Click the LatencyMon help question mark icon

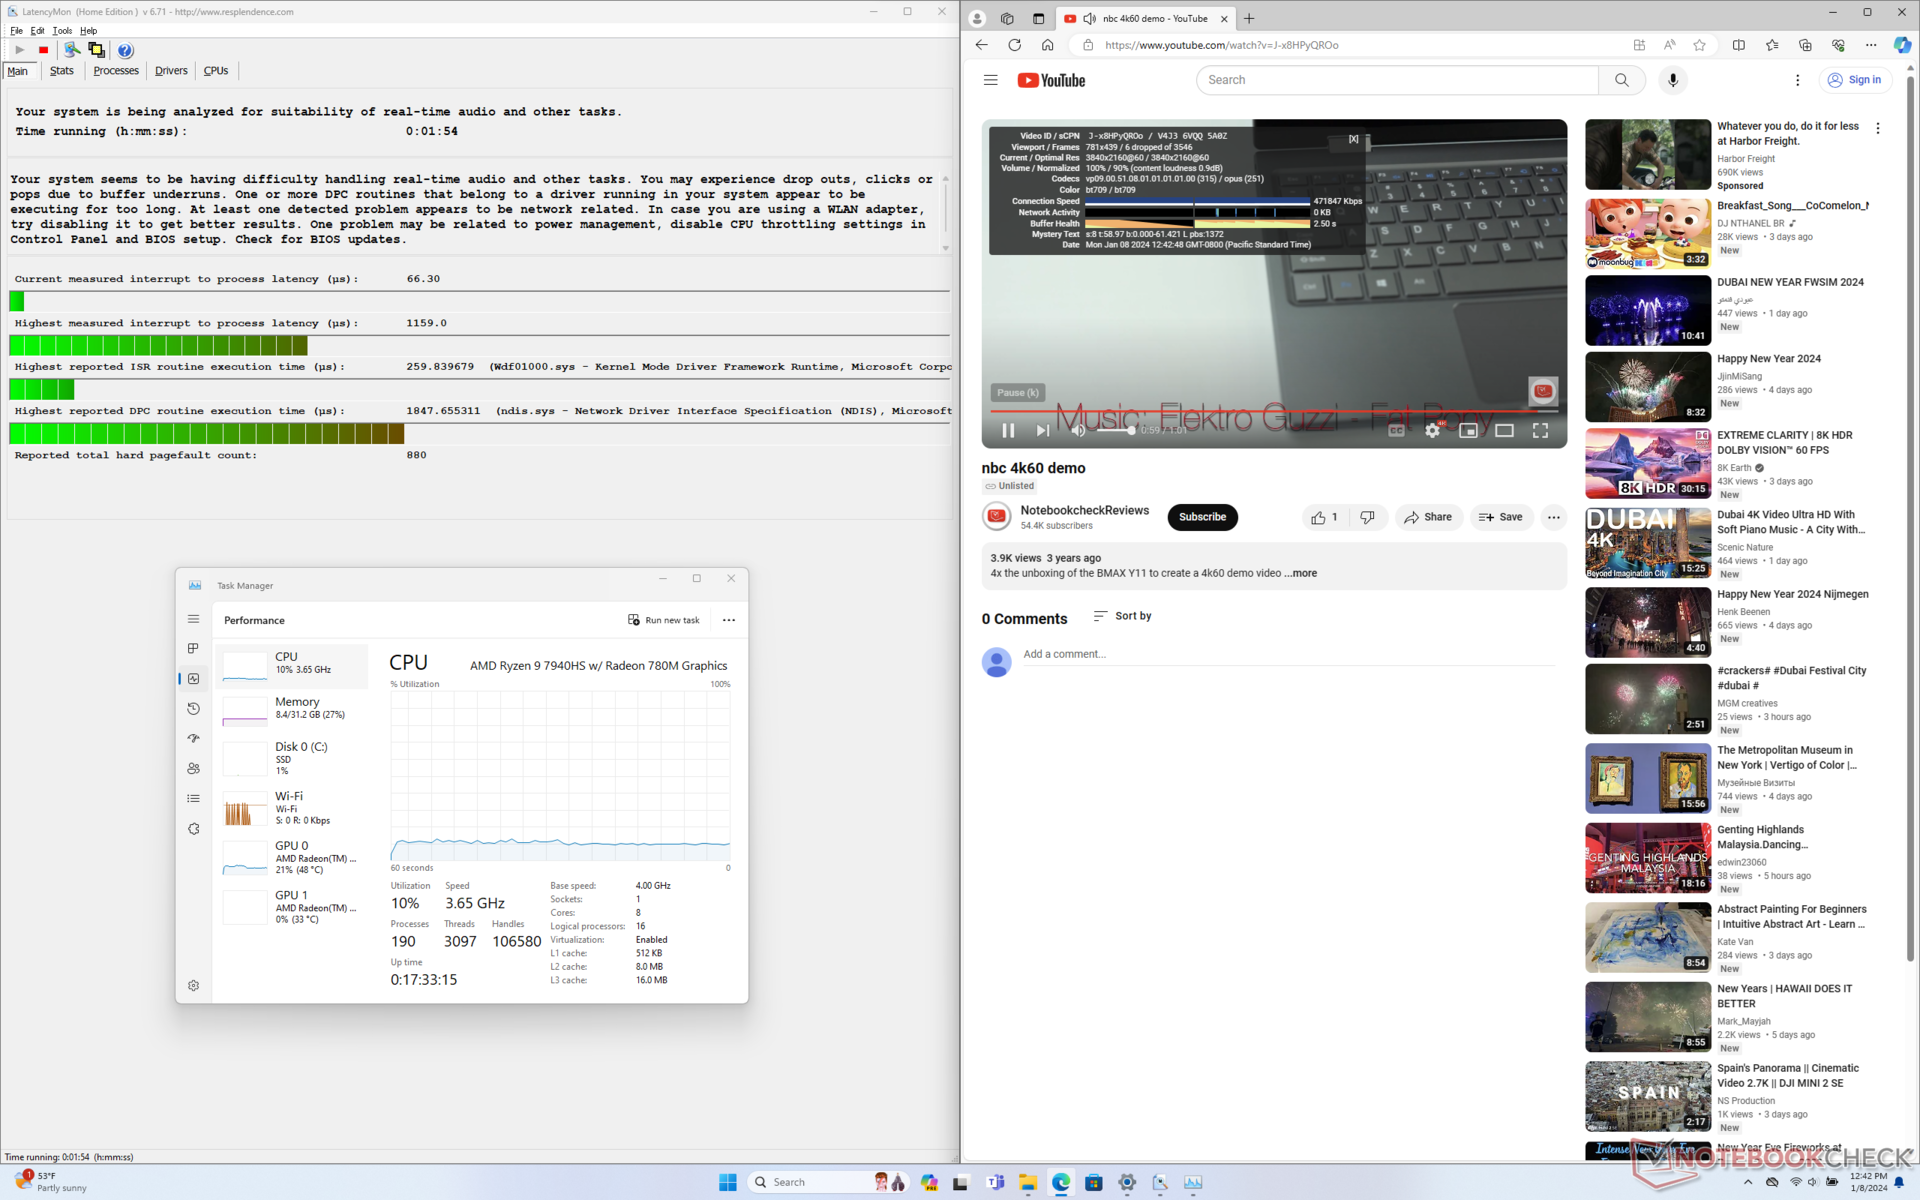click(x=125, y=50)
